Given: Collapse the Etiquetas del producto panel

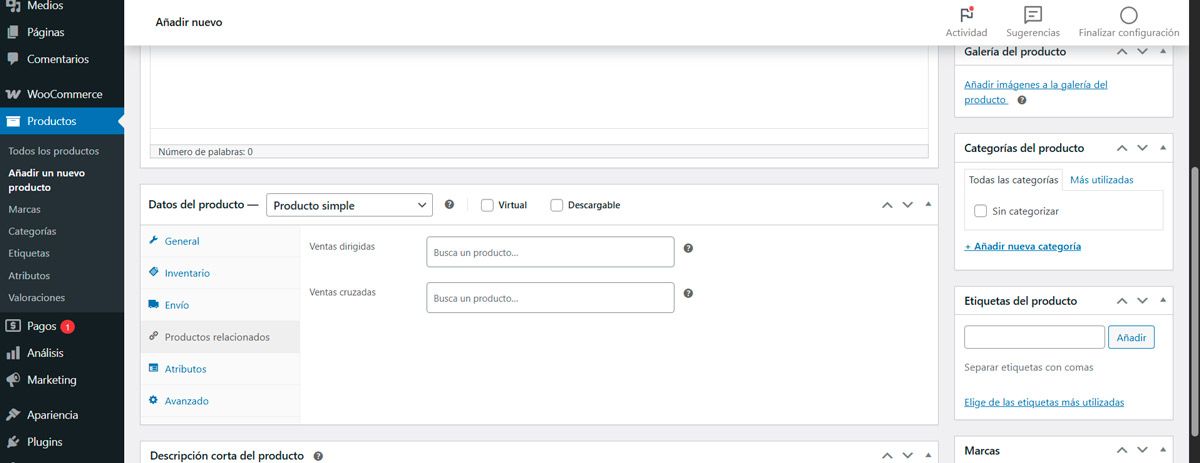Looking at the screenshot, I should click(x=1163, y=301).
